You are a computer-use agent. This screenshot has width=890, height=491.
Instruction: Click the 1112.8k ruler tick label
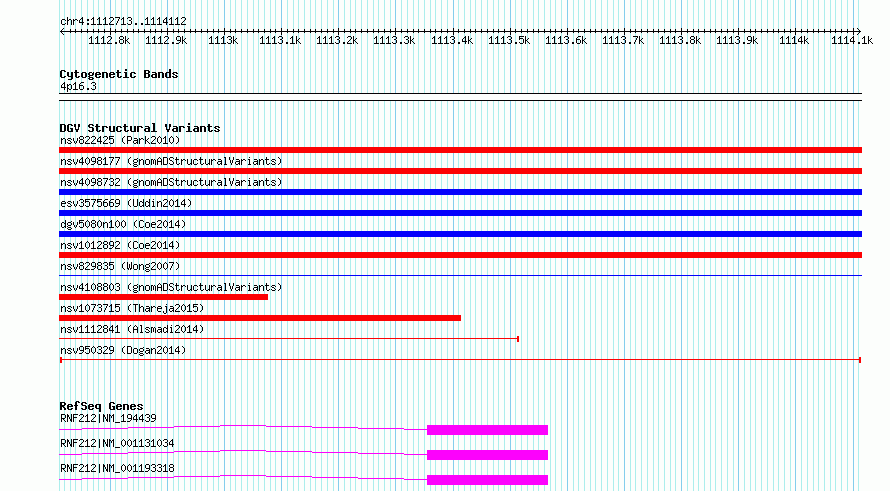pos(109,40)
